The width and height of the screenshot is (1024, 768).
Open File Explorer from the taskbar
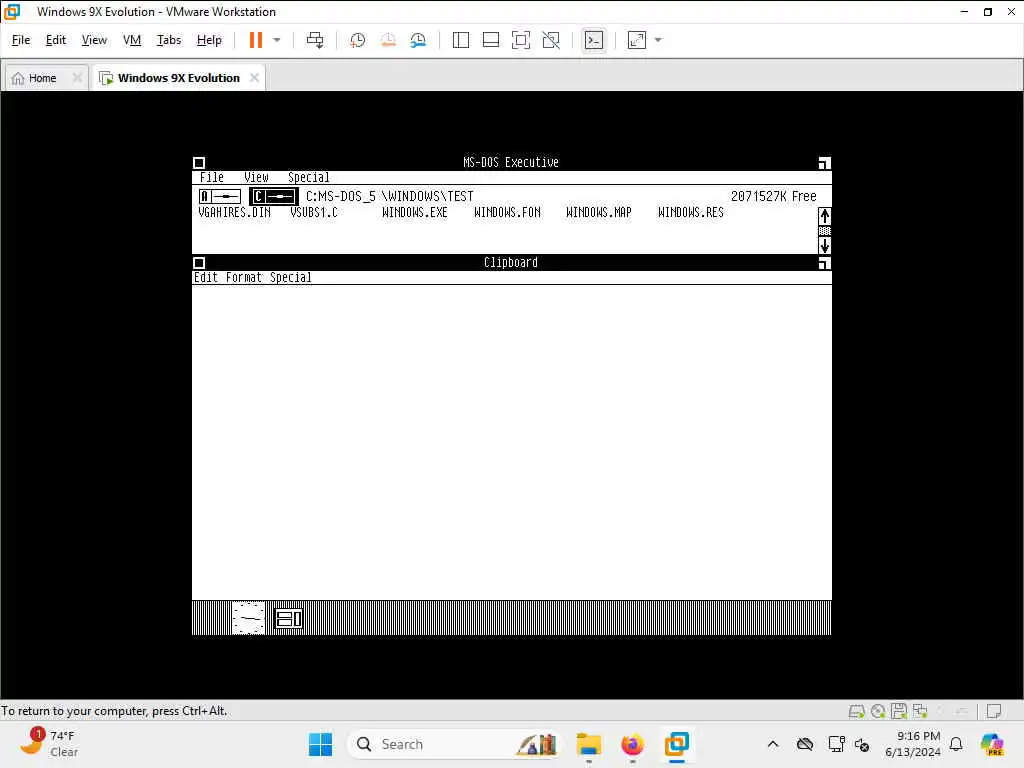[x=588, y=744]
